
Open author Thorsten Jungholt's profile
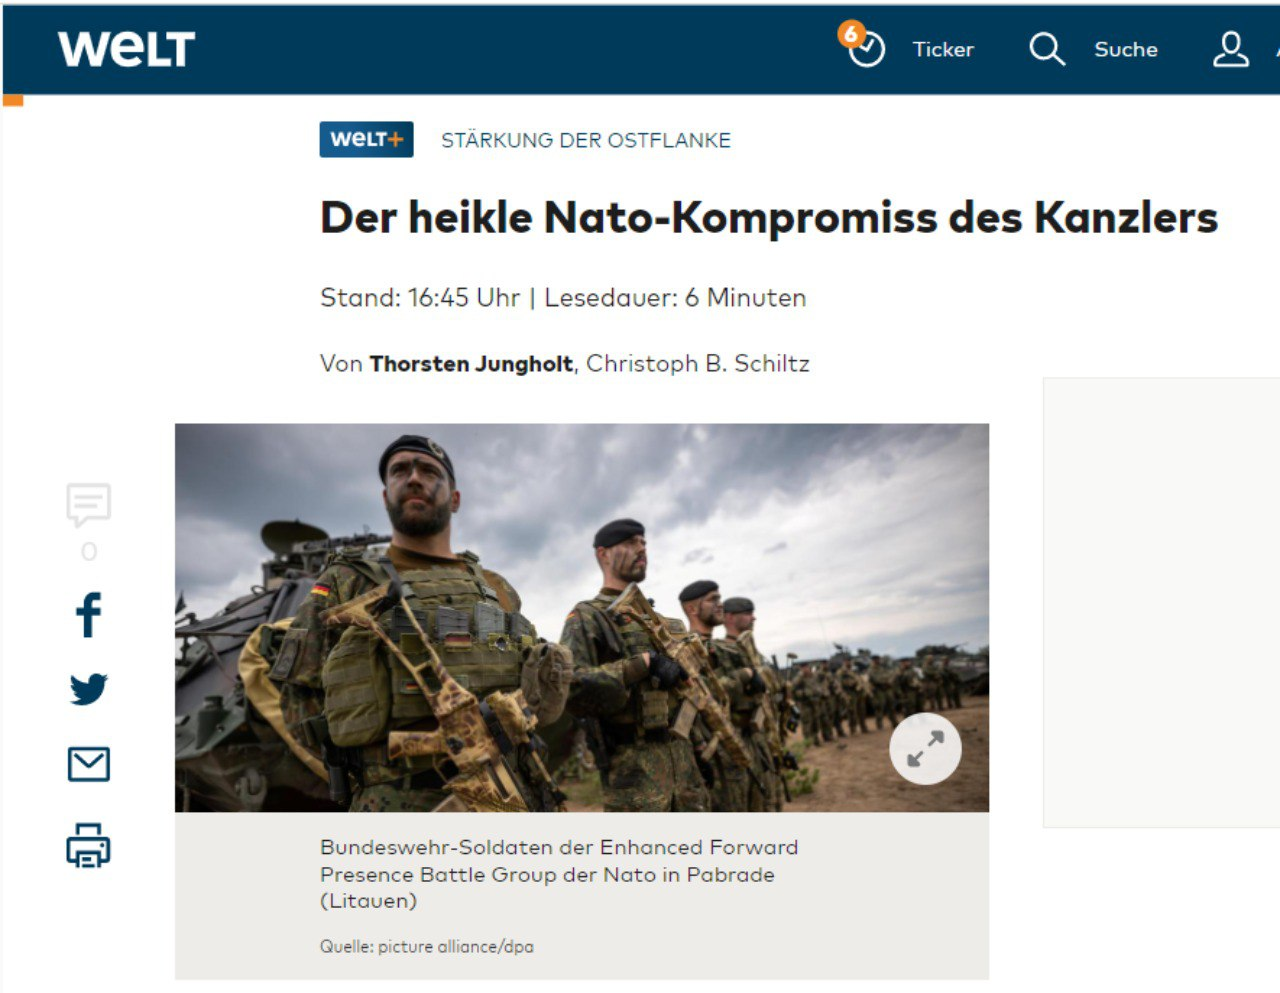[x=471, y=364]
